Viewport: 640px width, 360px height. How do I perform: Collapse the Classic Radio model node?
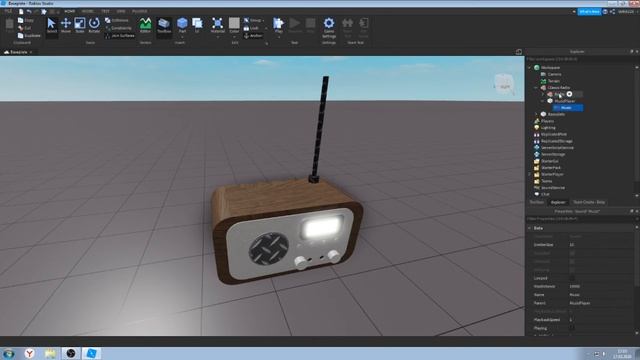536,87
